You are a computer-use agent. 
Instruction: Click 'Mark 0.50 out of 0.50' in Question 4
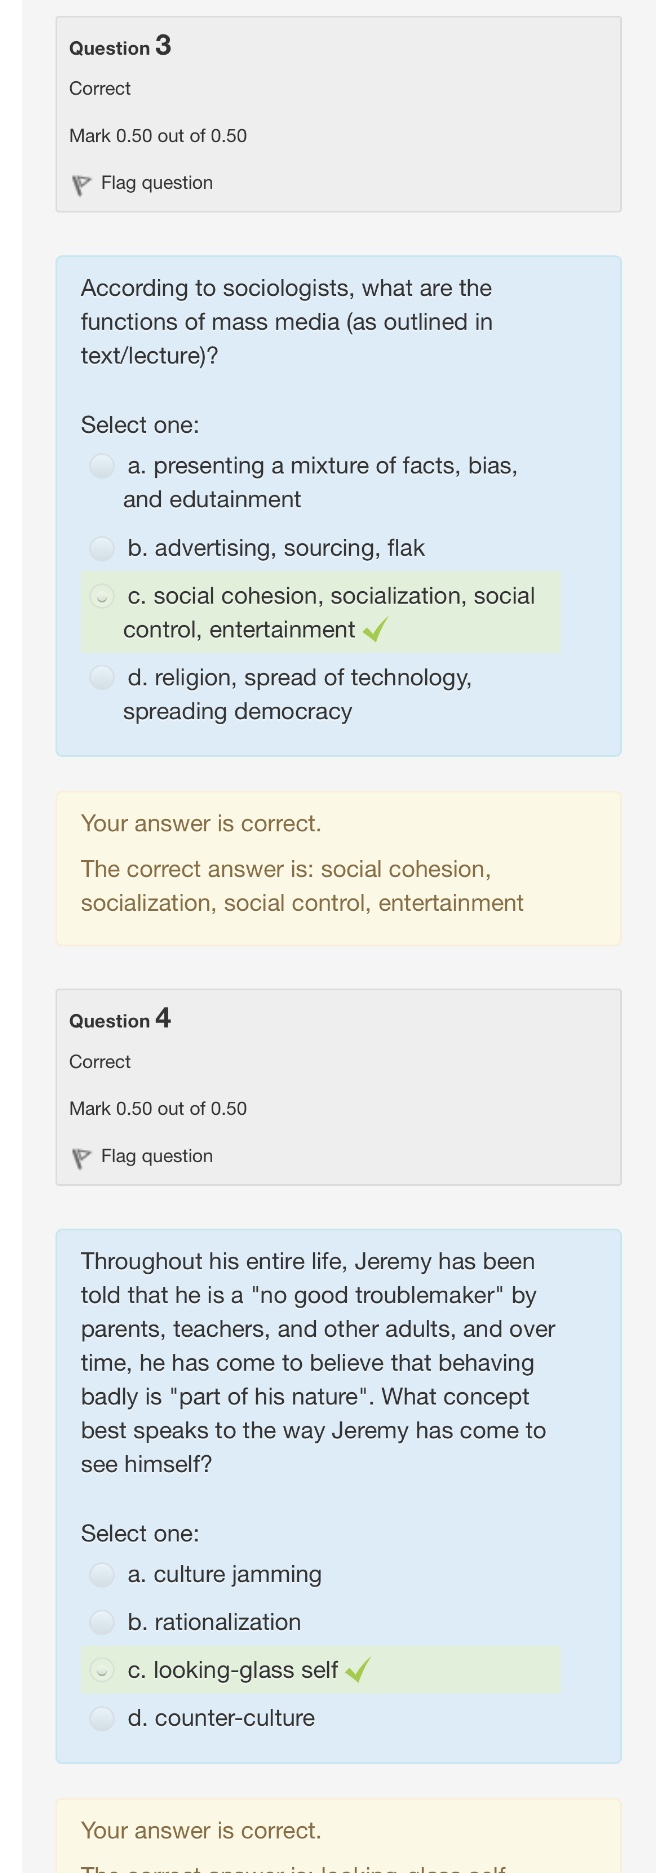tap(158, 1109)
